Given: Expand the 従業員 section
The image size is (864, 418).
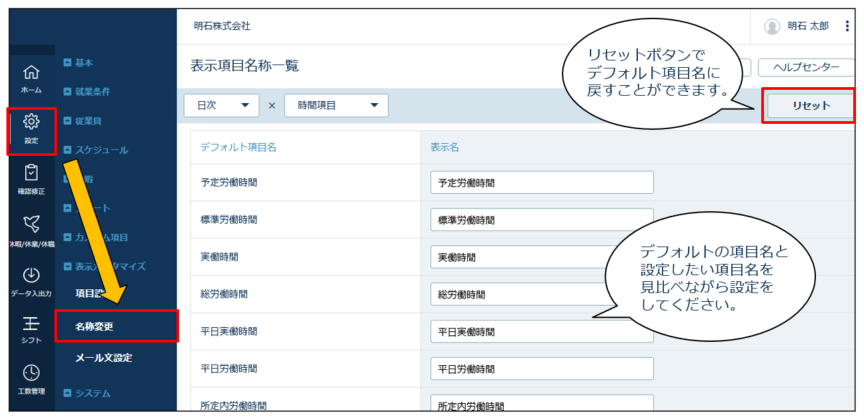Looking at the screenshot, I should click(x=83, y=121).
